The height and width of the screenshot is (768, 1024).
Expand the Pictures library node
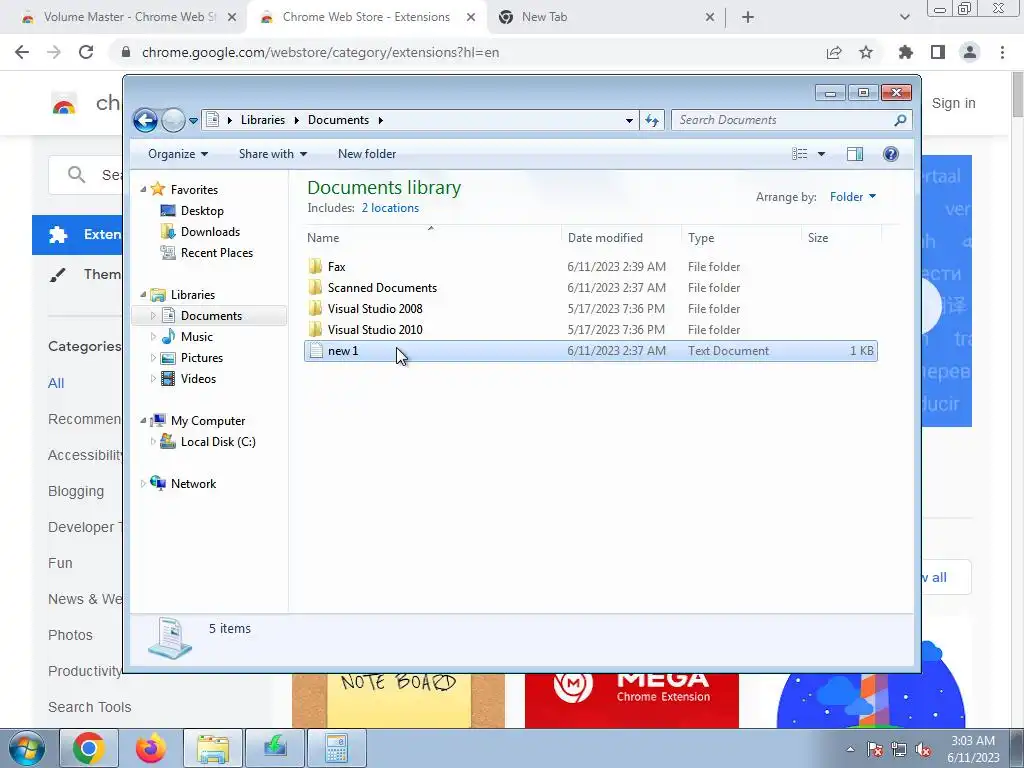(x=153, y=358)
